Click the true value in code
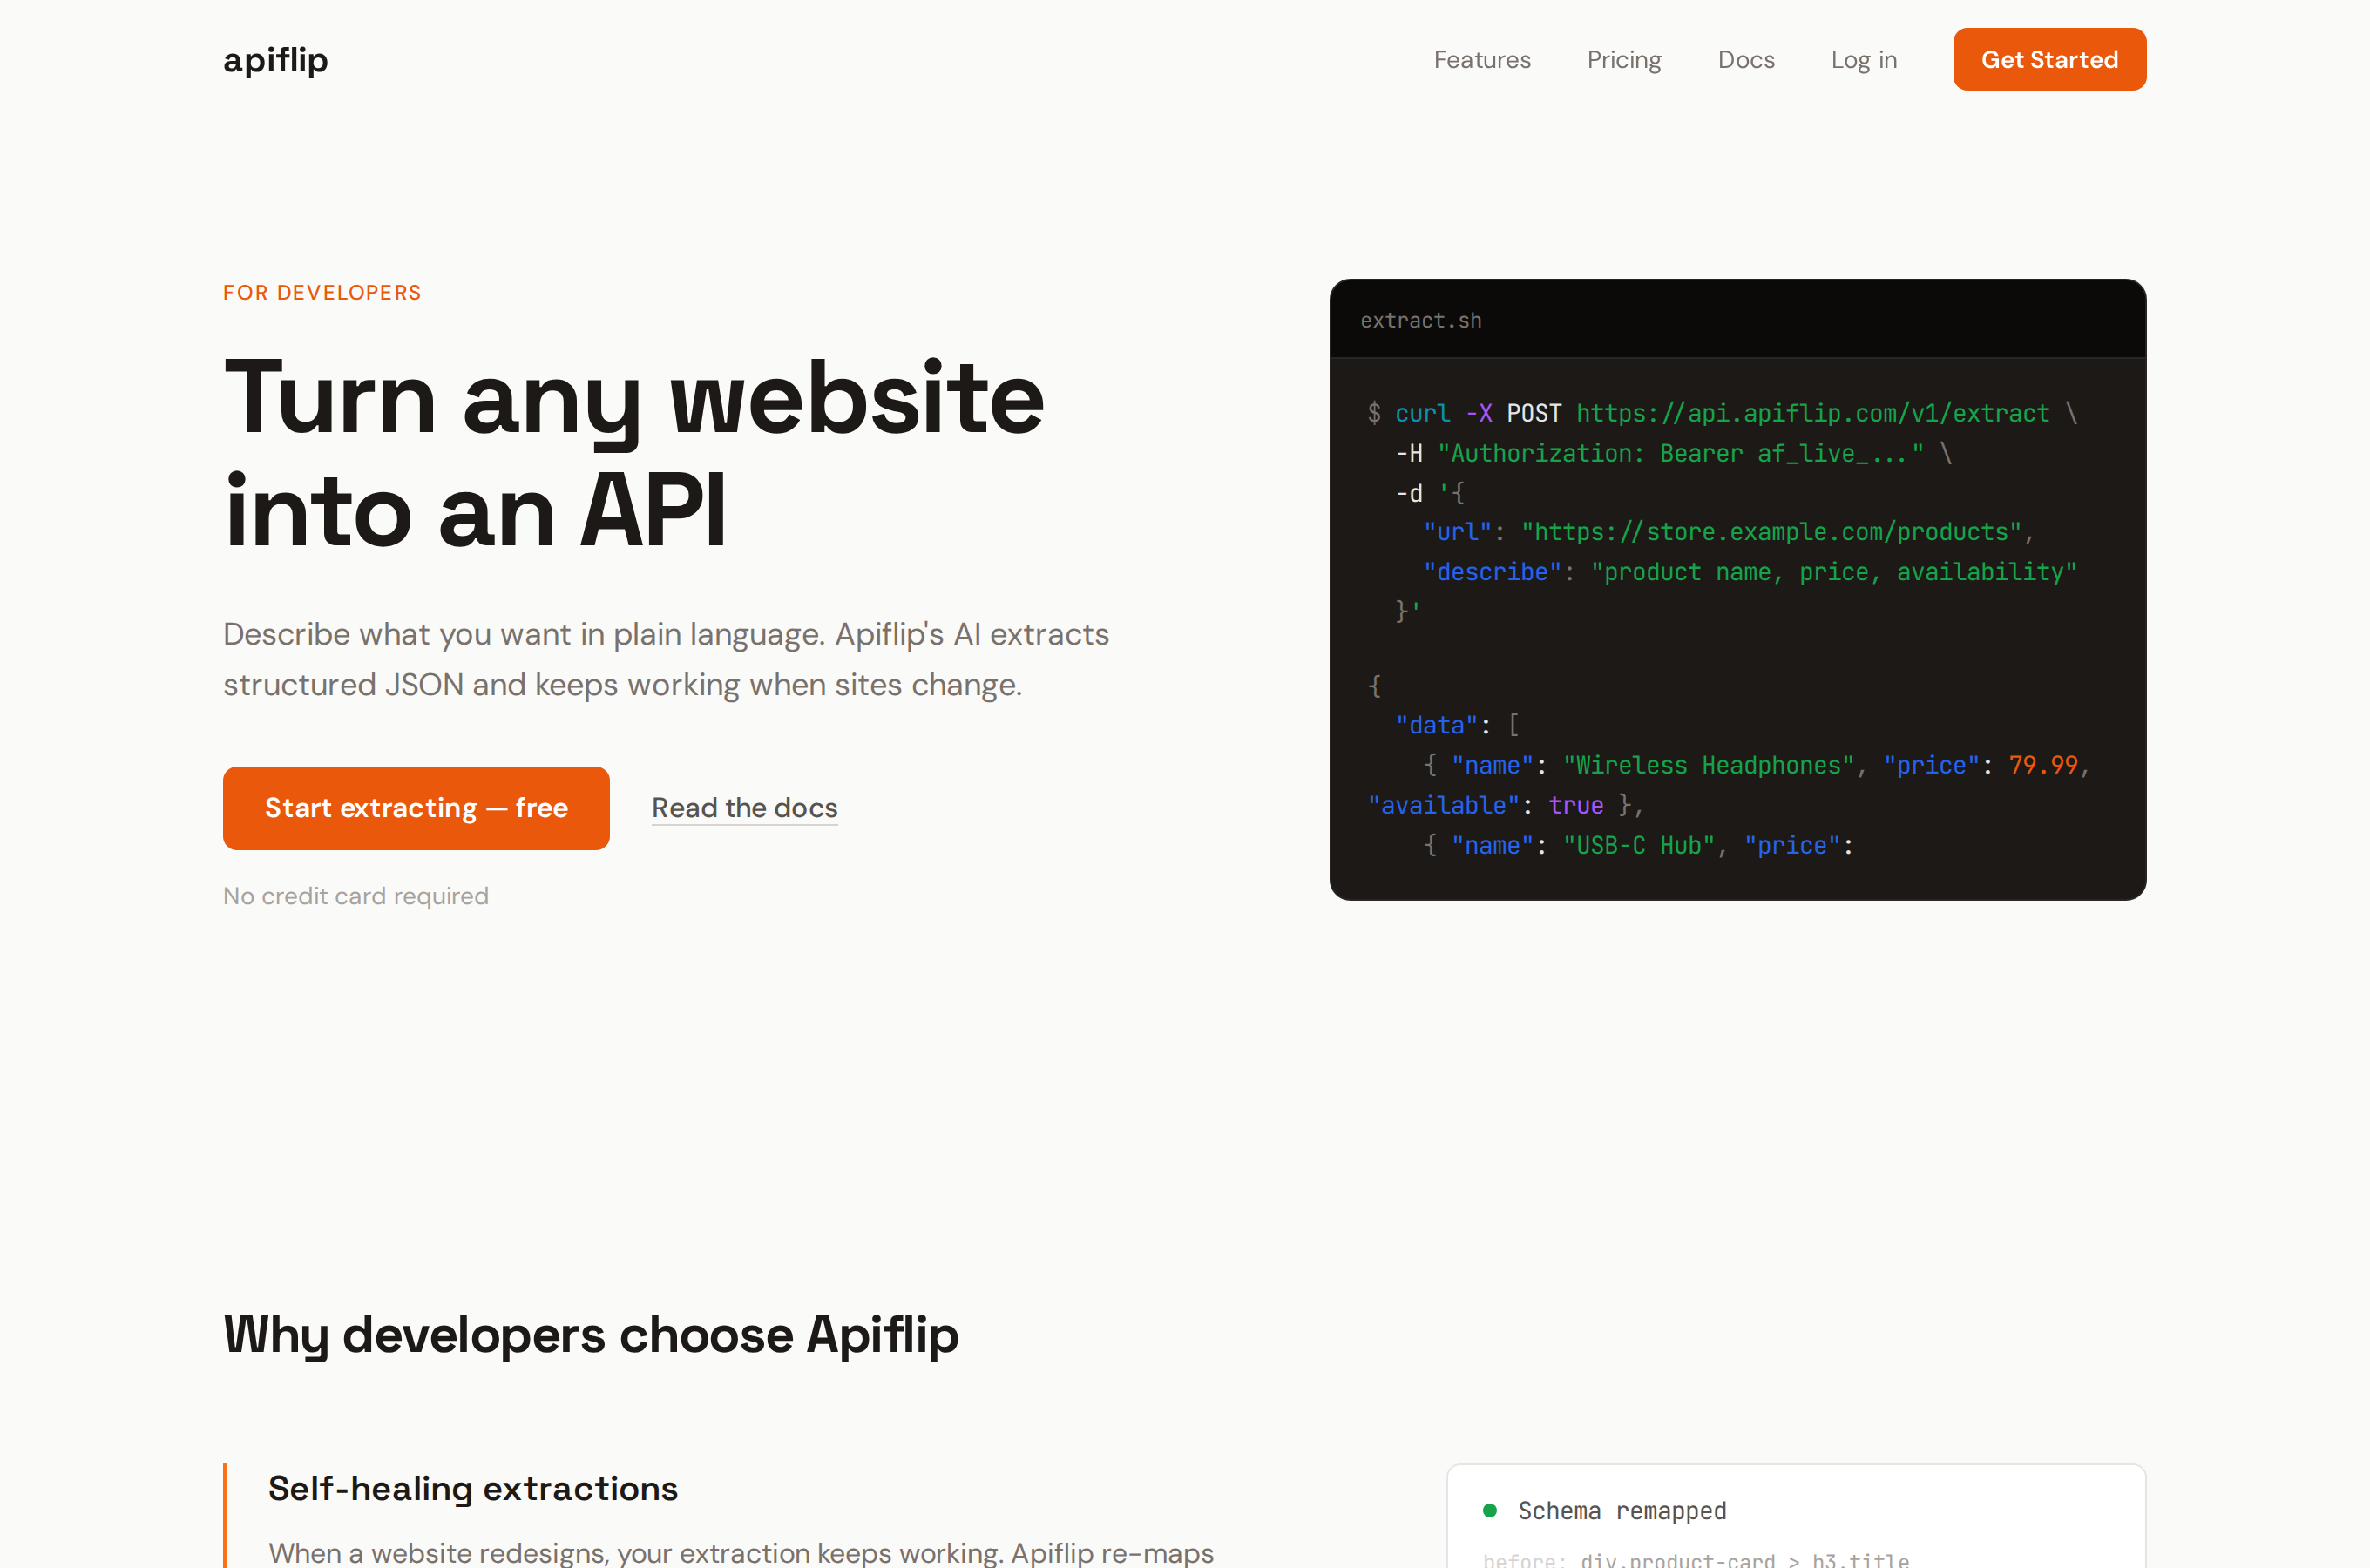The height and width of the screenshot is (1568, 2370). coord(1575,805)
